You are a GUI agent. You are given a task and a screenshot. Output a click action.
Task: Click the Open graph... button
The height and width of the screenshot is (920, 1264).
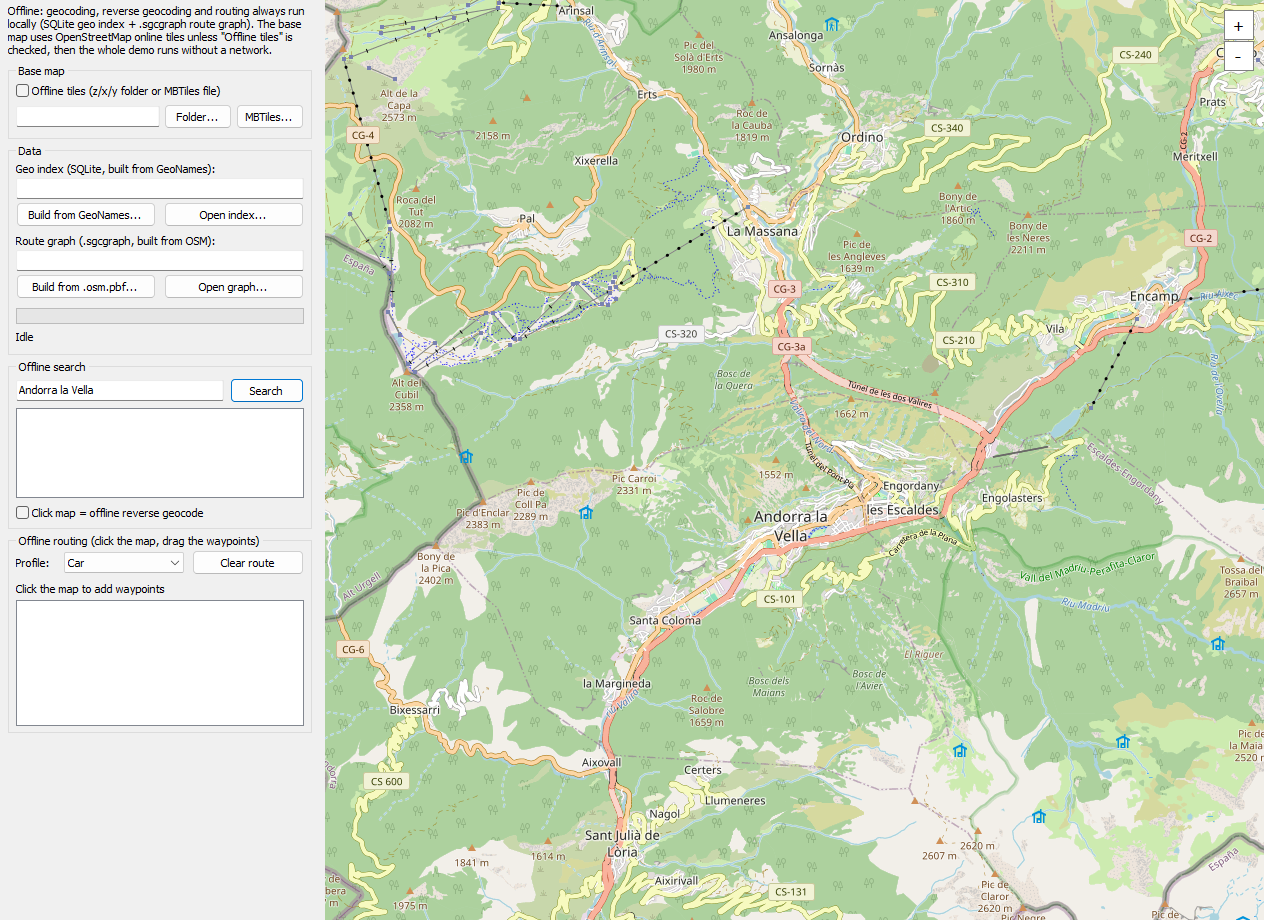[x=233, y=287]
